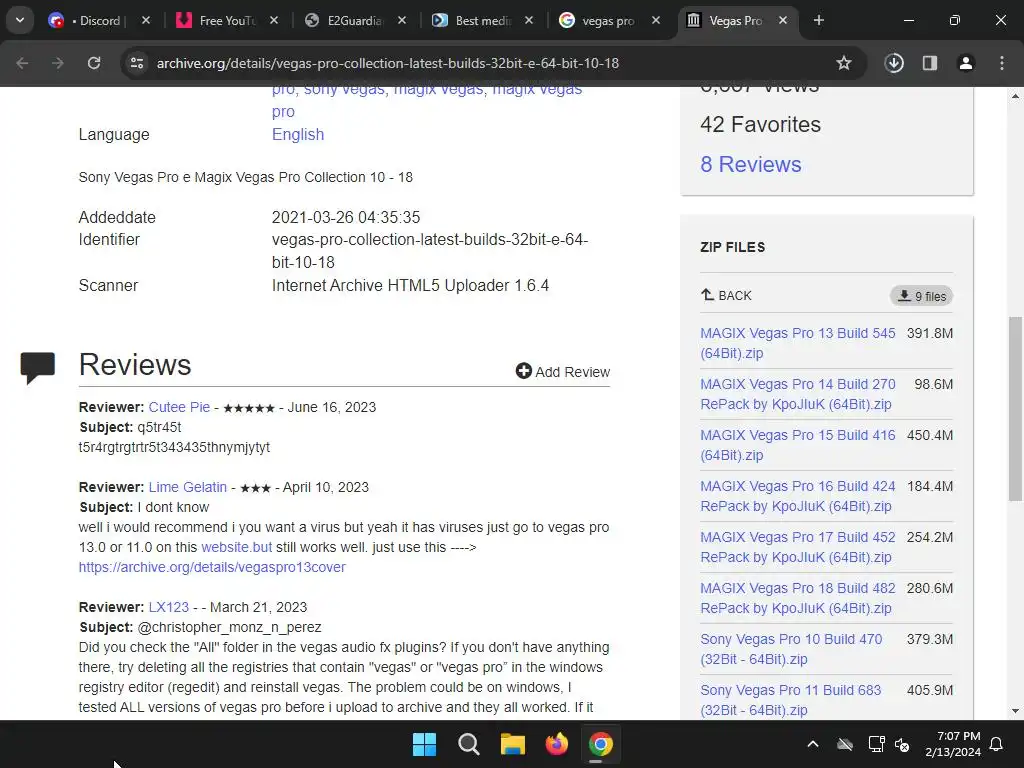The image size is (1024, 768).
Task: Download all 9 files button
Action: coord(921,296)
